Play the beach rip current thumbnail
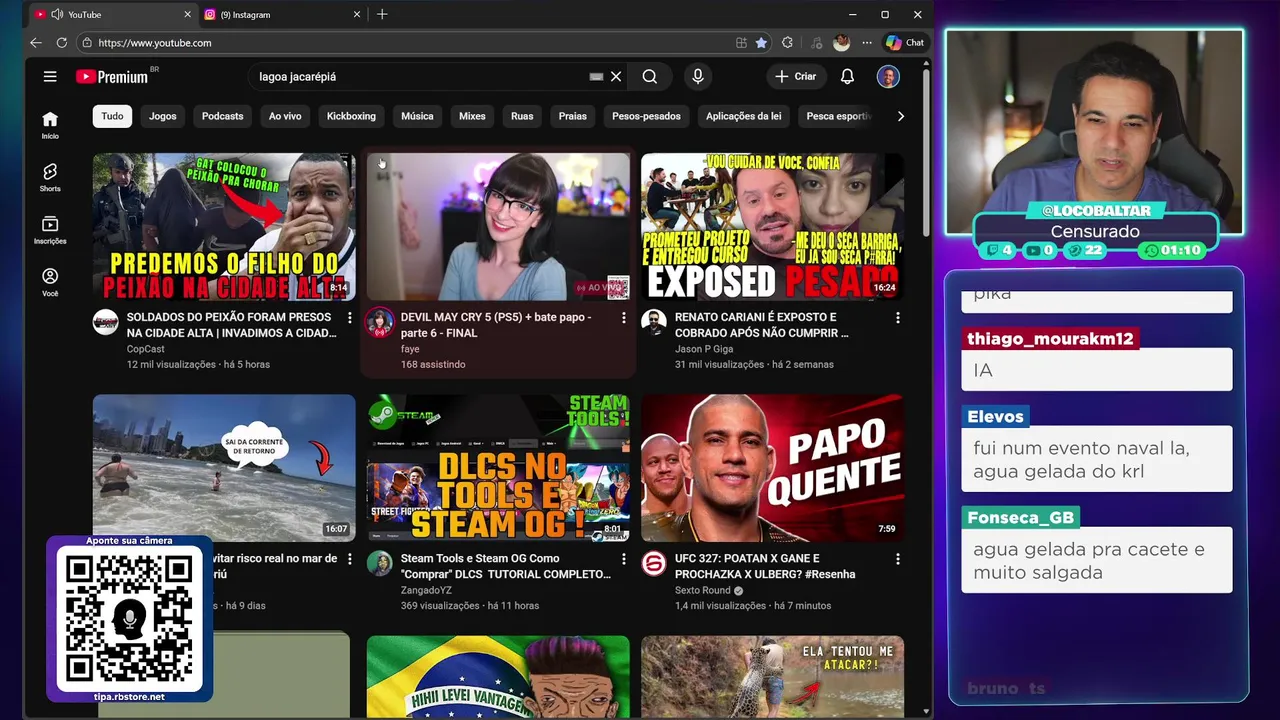Image resolution: width=1280 pixels, height=720 pixels. click(224, 468)
